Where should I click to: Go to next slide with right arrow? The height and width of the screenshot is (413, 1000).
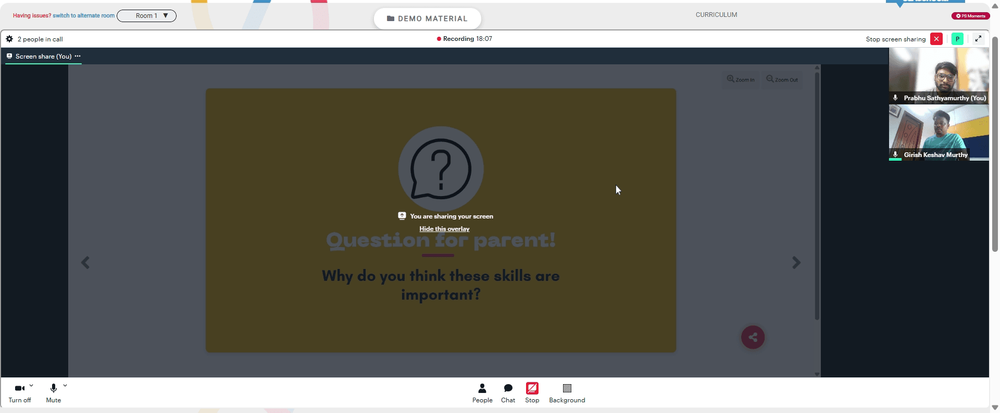tap(796, 263)
